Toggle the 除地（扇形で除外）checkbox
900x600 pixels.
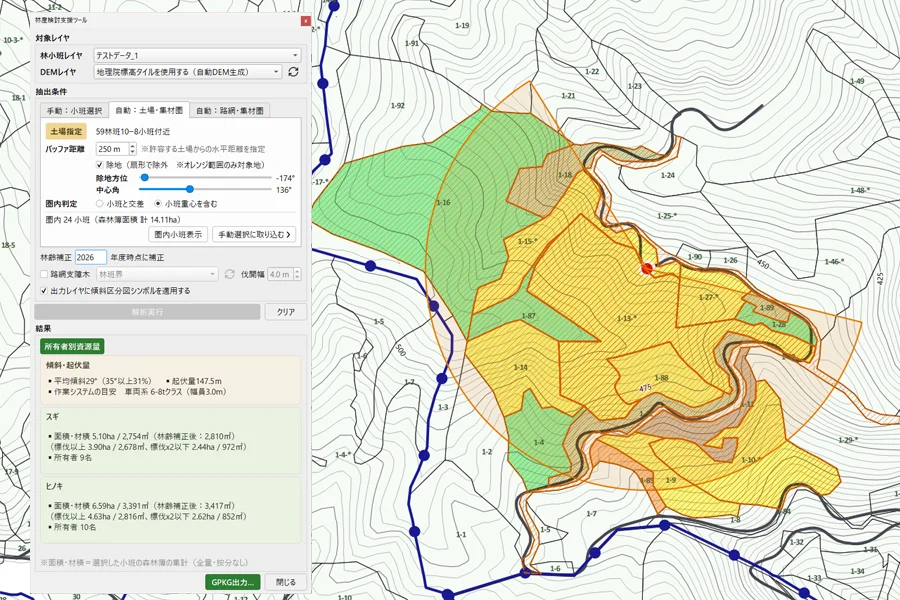coord(100,165)
